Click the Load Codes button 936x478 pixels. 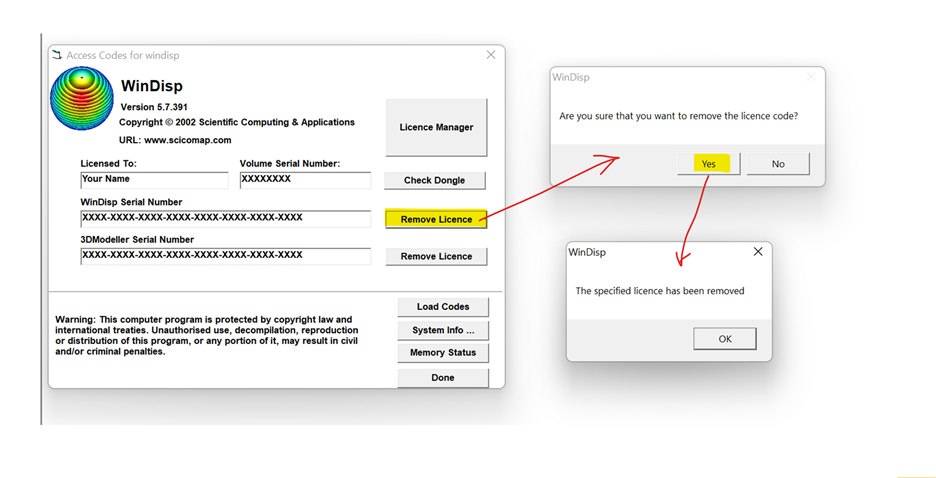(x=443, y=307)
